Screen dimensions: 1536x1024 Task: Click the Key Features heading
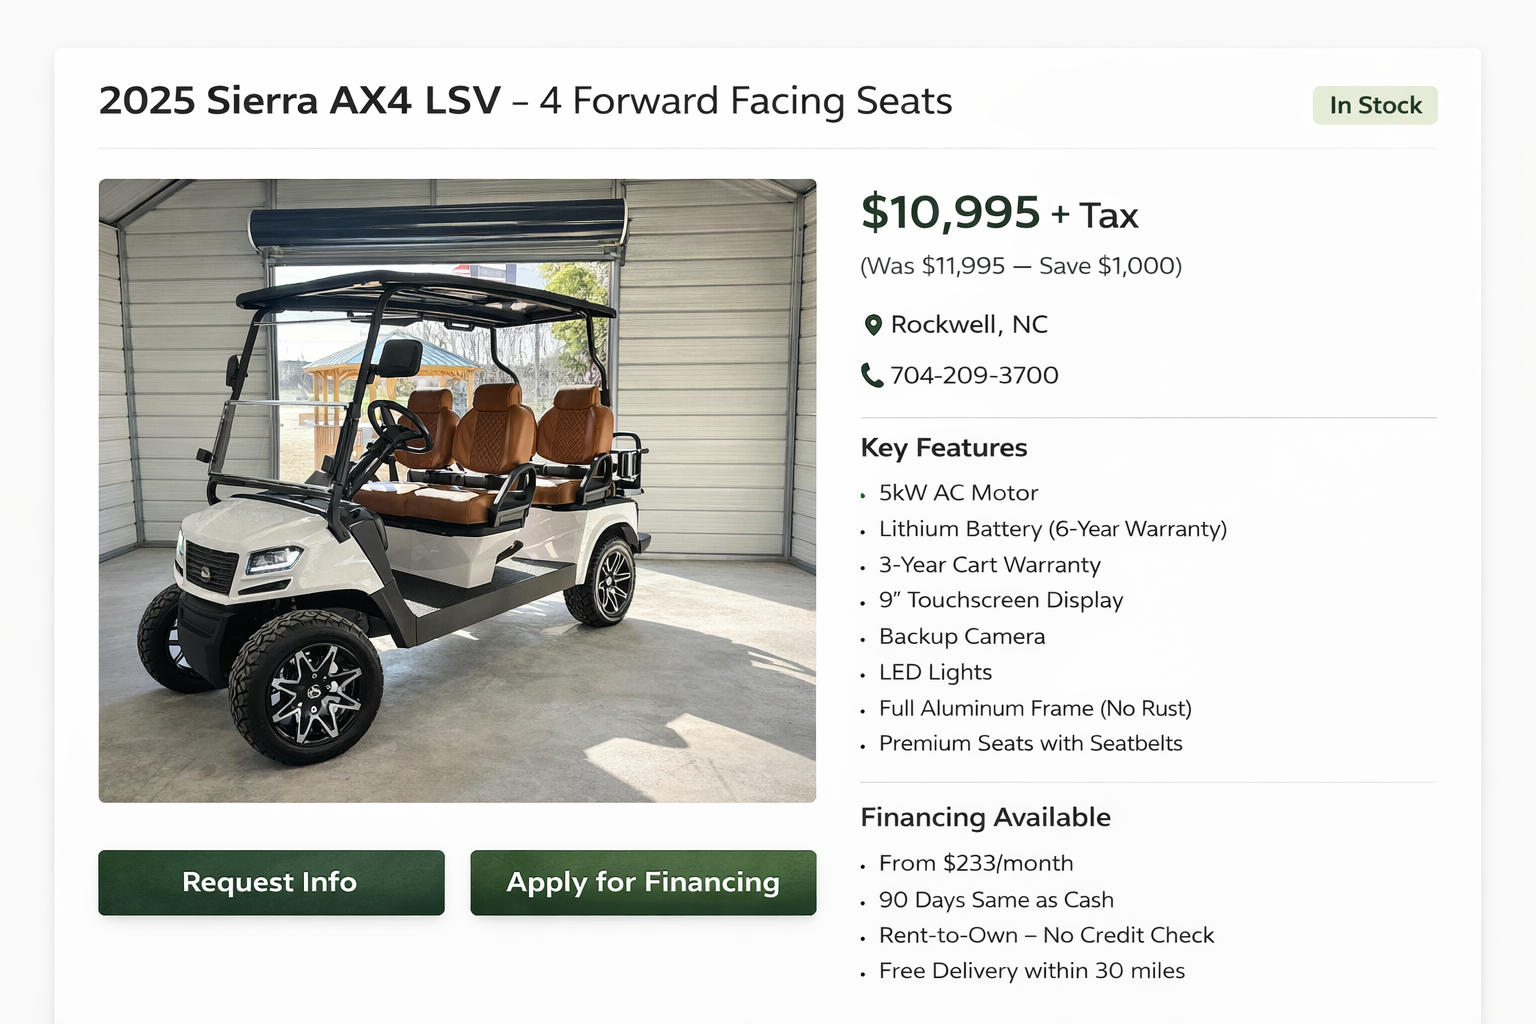coord(944,447)
